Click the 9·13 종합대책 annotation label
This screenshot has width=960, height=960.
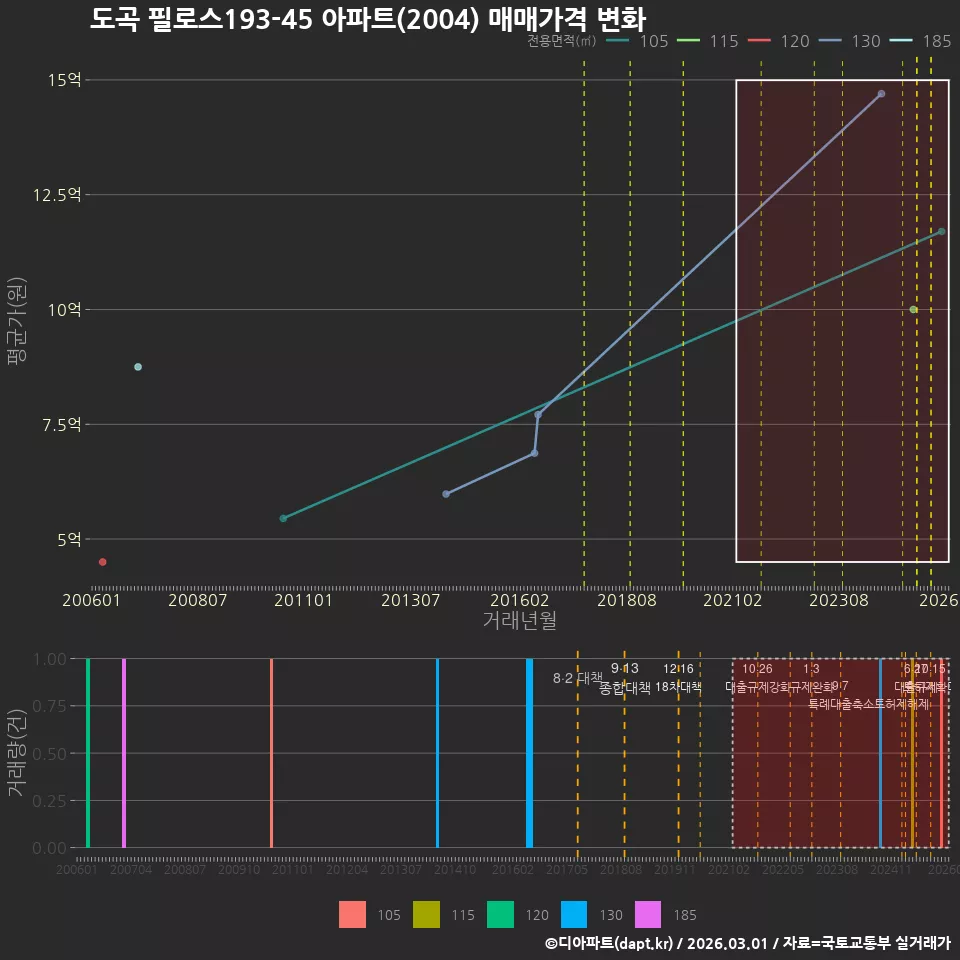pyautogui.click(x=624, y=678)
